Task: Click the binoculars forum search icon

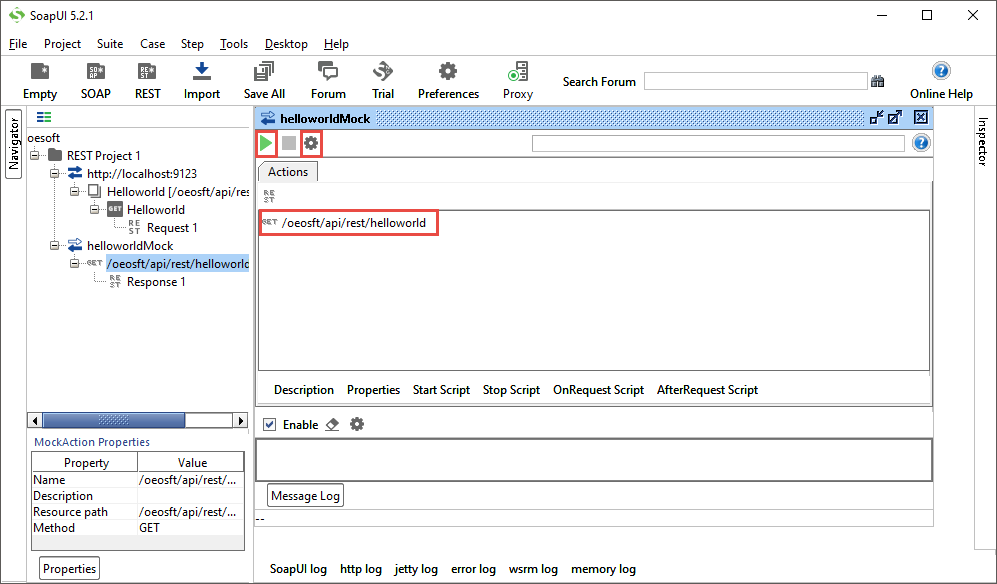Action: pos(877,81)
